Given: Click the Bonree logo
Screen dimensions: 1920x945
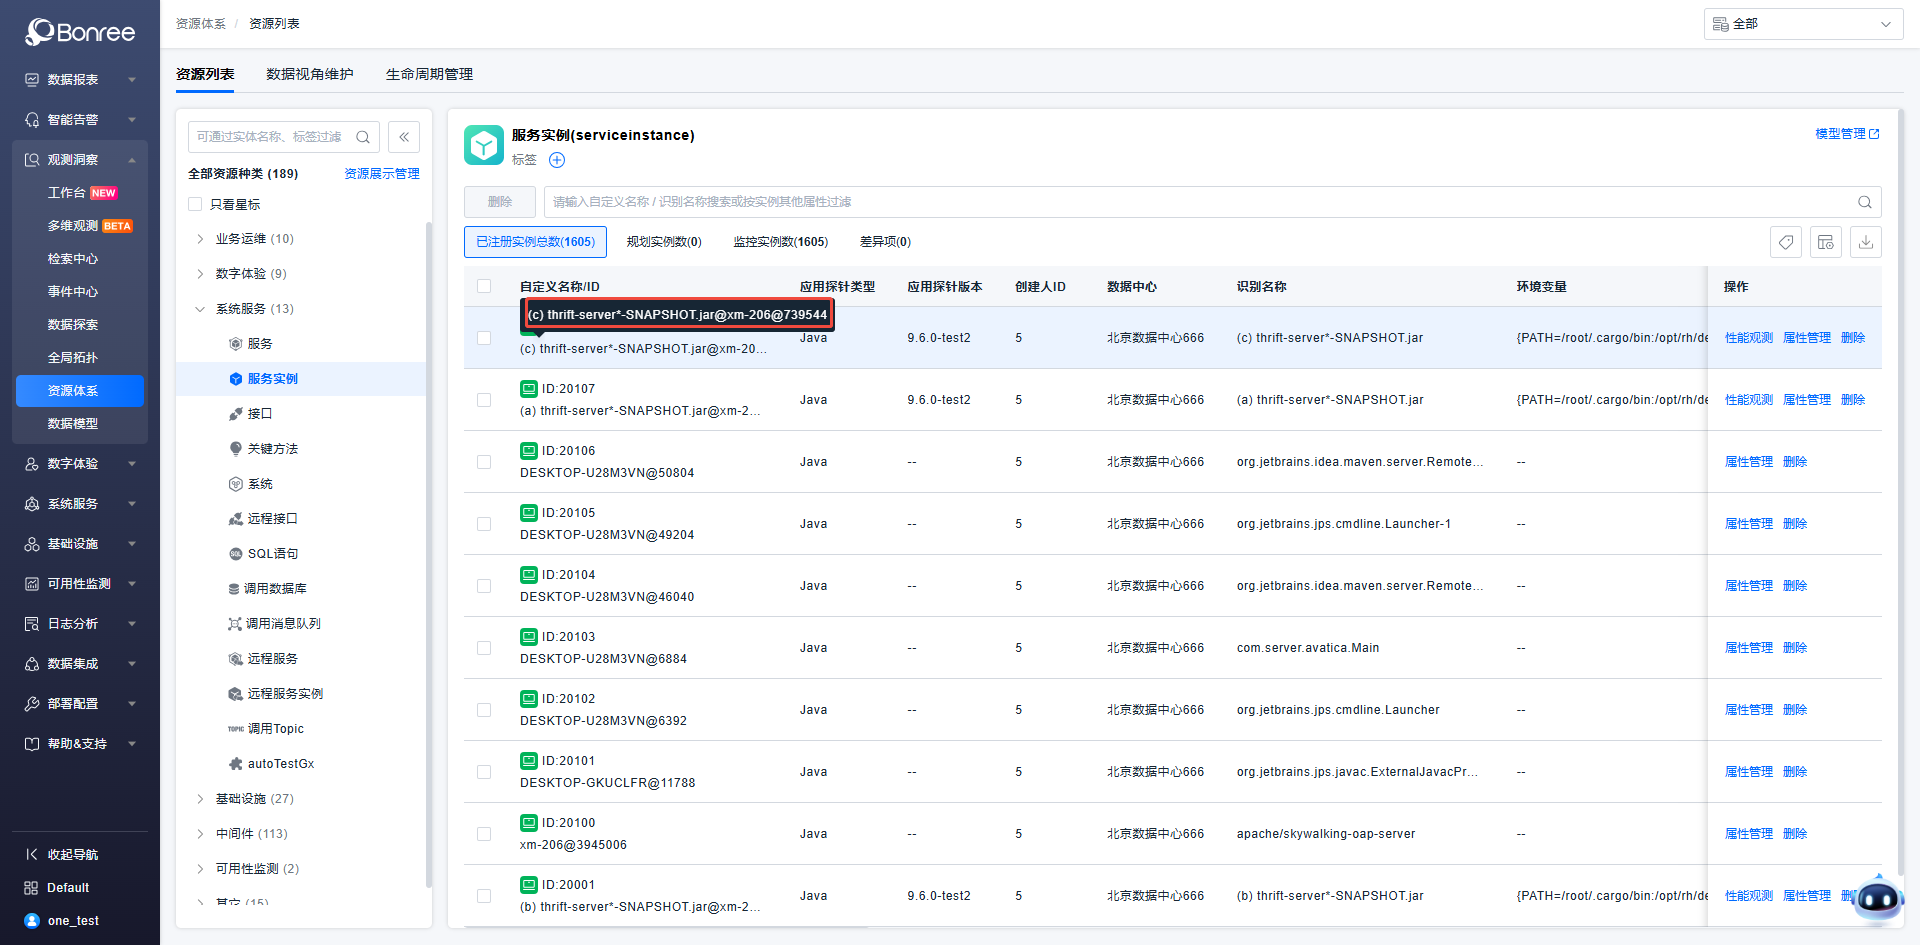Looking at the screenshot, I should point(80,32).
